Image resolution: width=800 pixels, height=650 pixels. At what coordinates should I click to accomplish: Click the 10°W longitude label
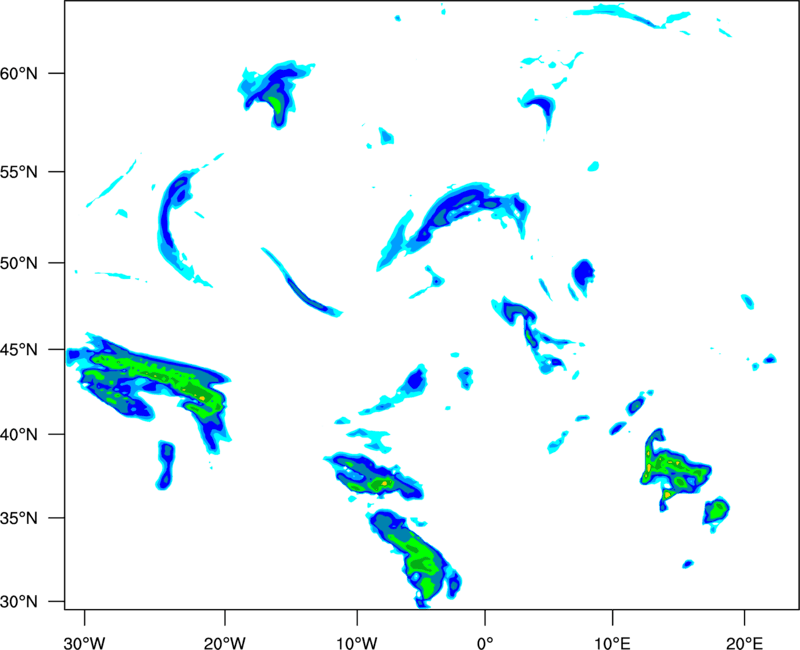point(356,643)
